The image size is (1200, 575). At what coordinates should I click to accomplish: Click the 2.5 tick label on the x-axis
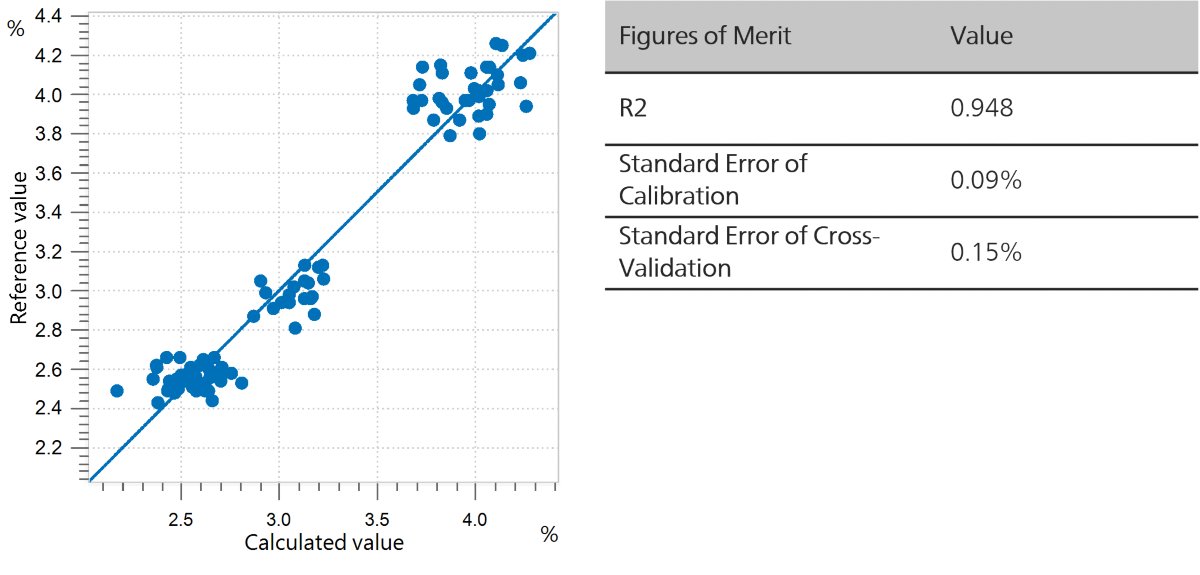pos(181,520)
